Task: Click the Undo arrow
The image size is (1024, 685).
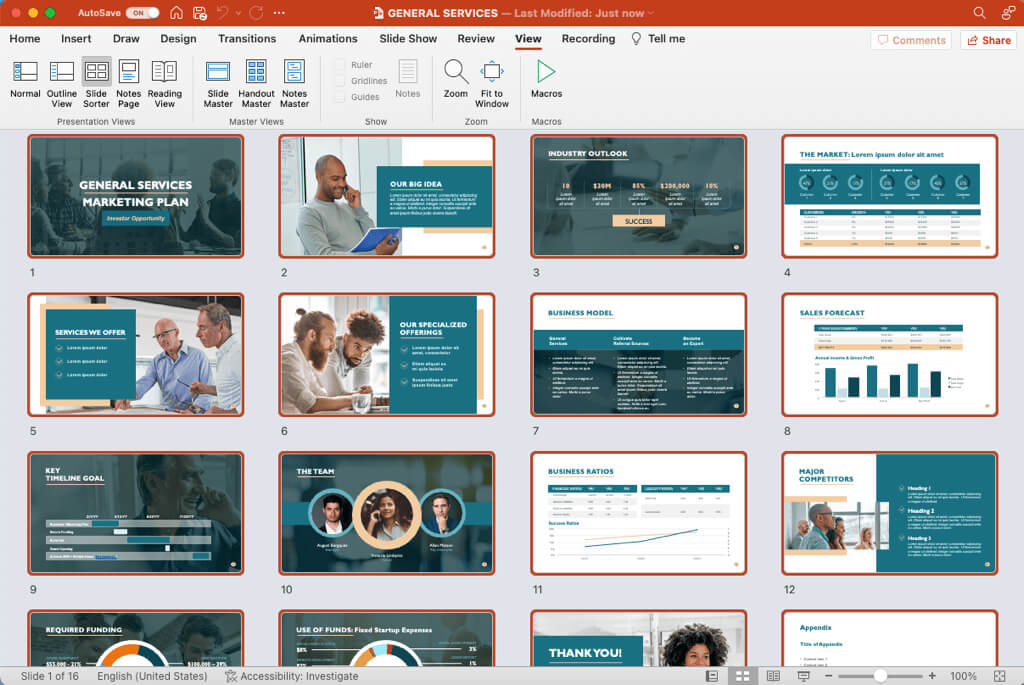Action: [223, 12]
